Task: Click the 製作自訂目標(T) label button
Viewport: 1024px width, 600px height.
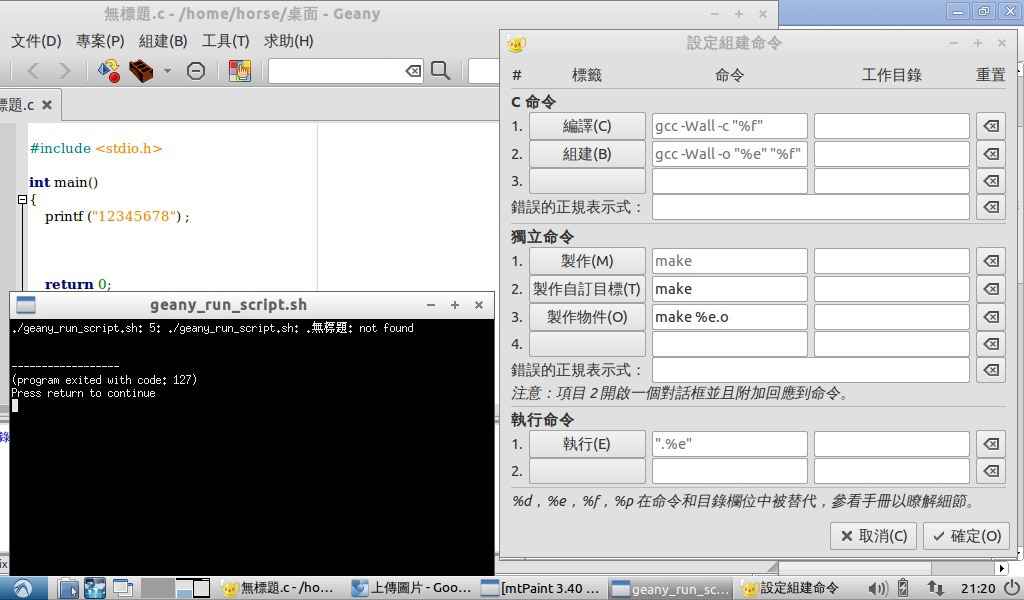Action: 587,289
